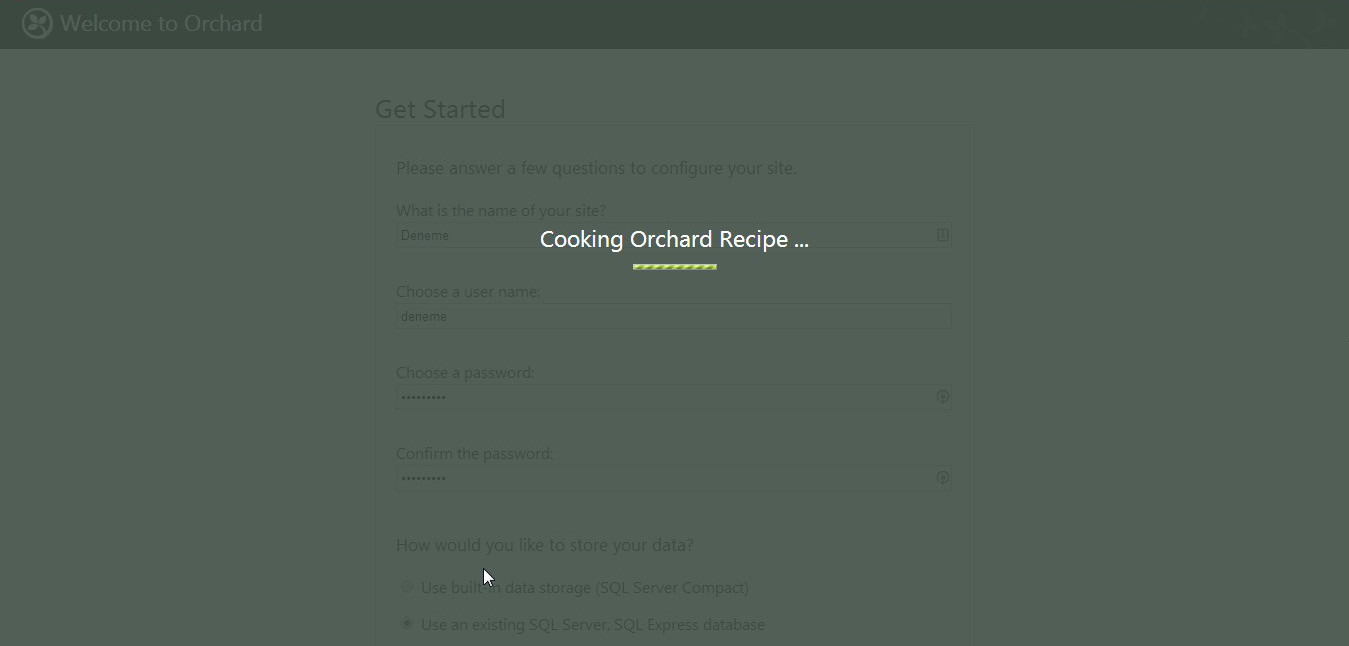Click the Get Started heading
The image size is (1349, 646).
pyautogui.click(x=440, y=109)
